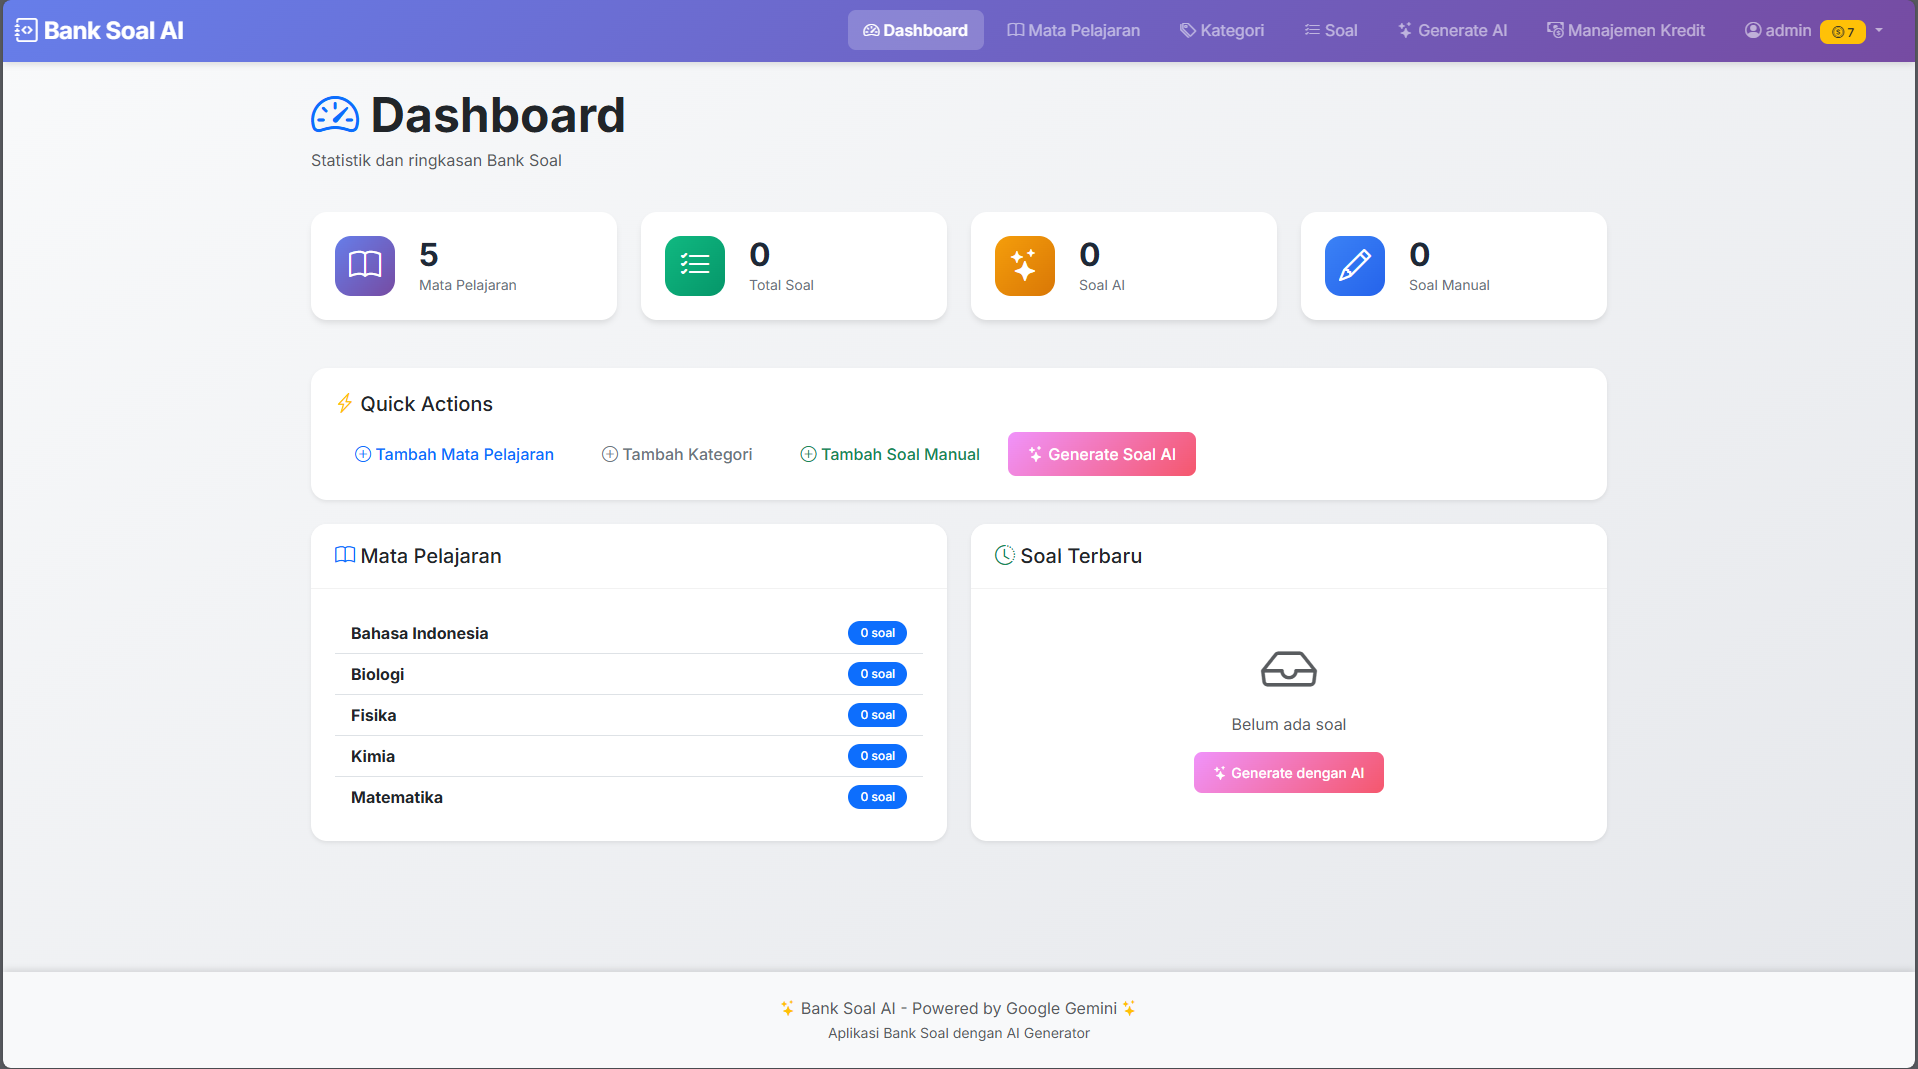The height and width of the screenshot is (1069, 1918).
Task: Select Matematika in the Mata Pelajaran list
Action: (x=396, y=797)
